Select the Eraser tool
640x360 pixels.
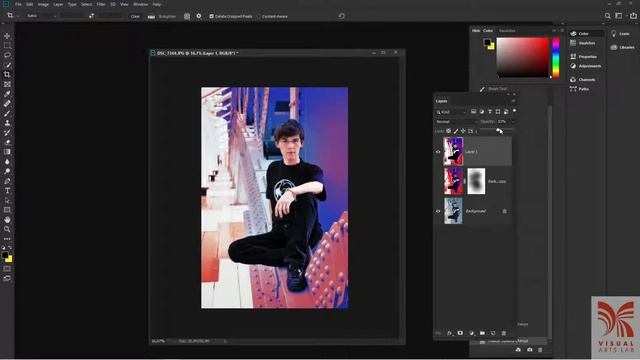tap(7, 142)
